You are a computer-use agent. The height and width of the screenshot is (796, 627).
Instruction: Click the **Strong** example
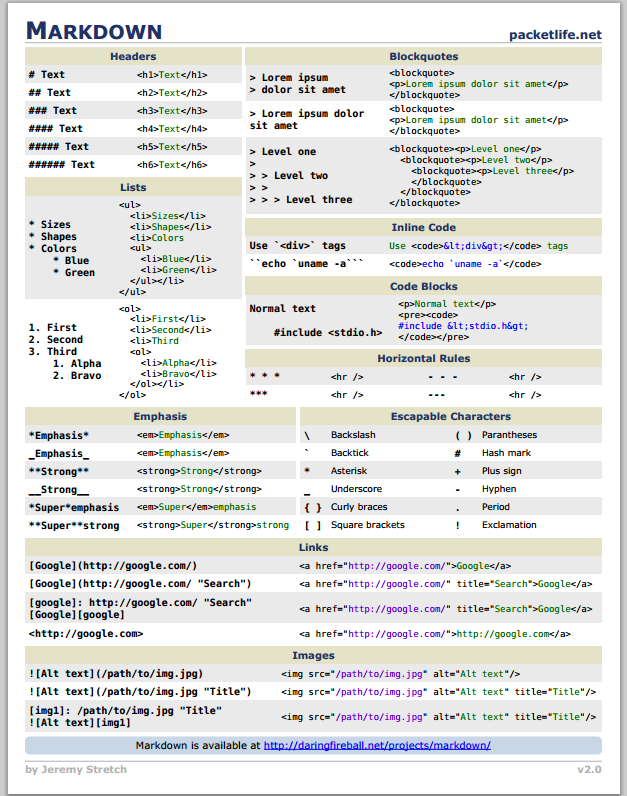59,471
